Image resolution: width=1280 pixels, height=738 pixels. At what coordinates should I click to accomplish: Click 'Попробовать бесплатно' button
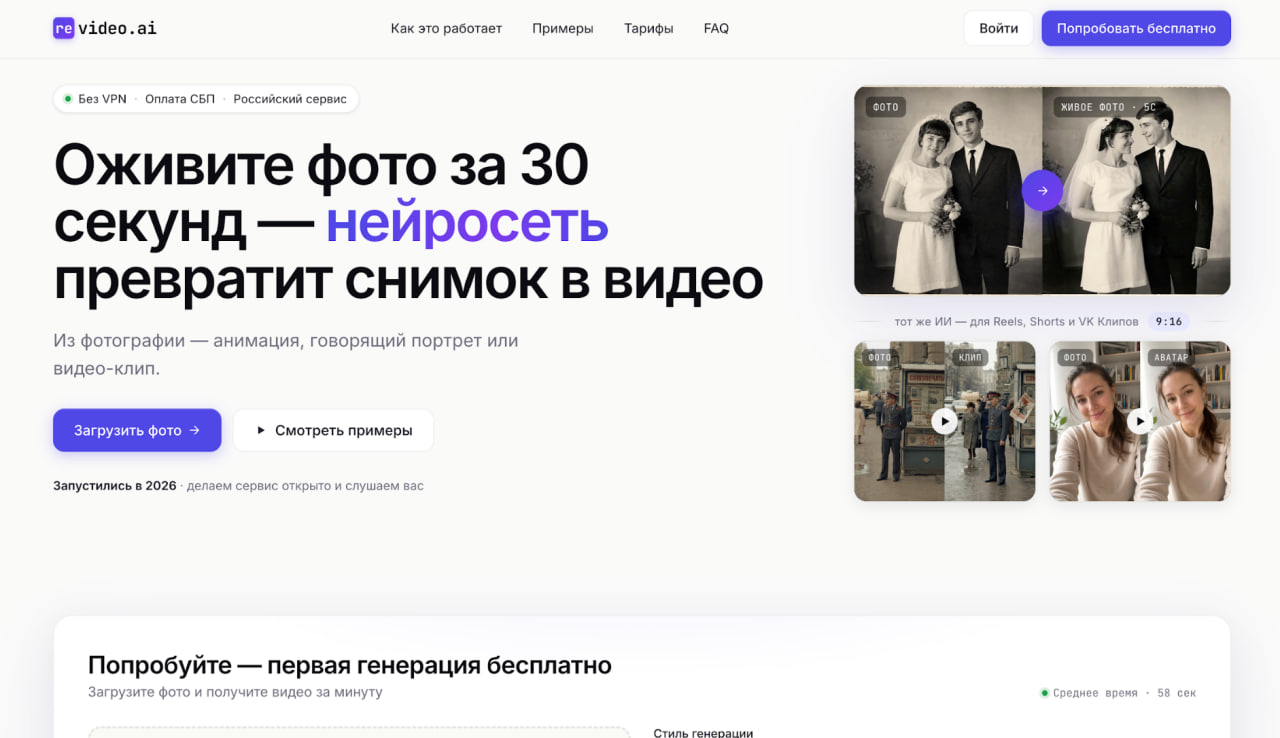1136,28
